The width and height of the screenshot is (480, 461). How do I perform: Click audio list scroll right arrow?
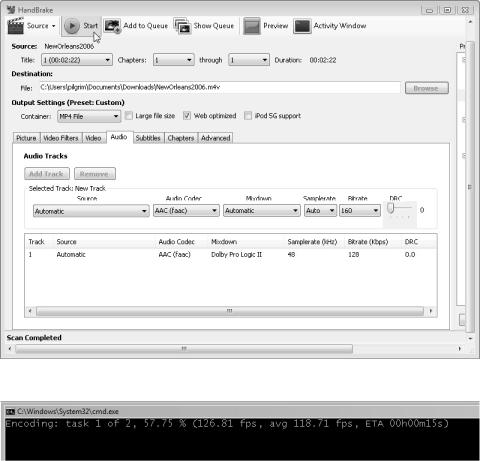click(x=431, y=311)
